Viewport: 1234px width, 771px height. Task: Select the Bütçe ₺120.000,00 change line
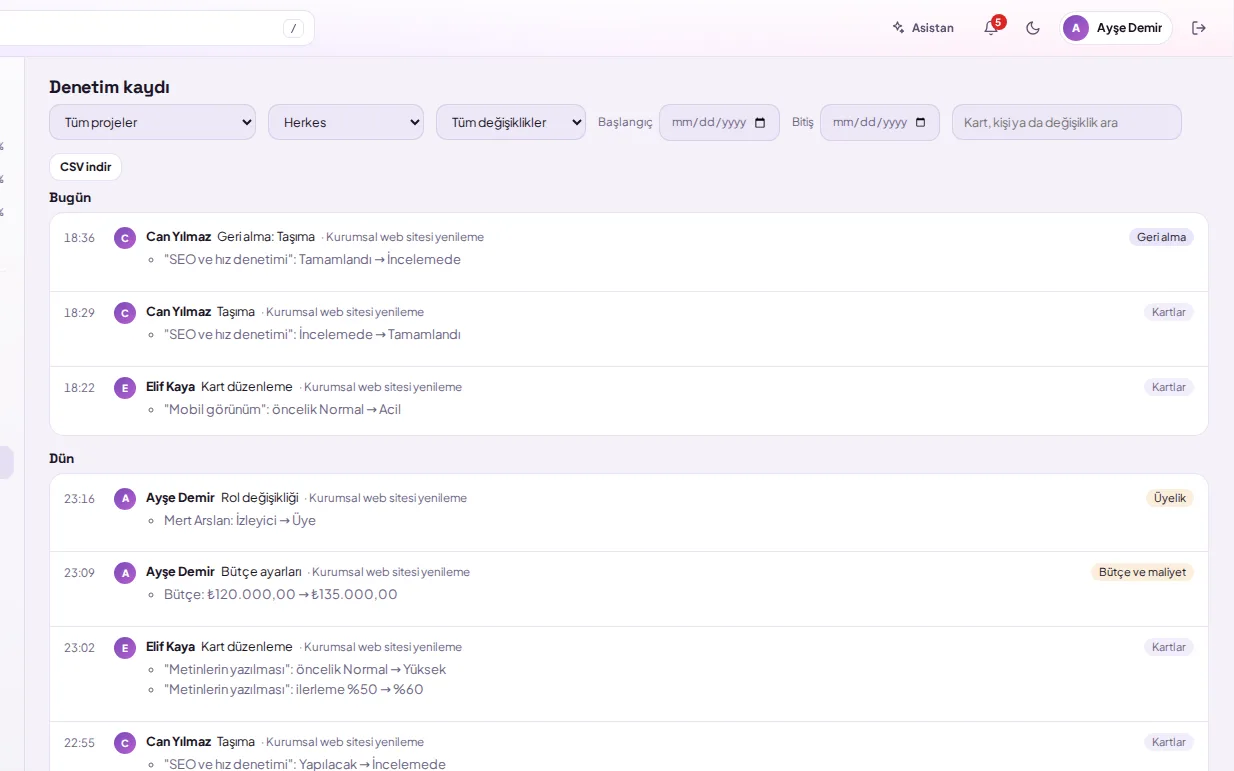[281, 595]
